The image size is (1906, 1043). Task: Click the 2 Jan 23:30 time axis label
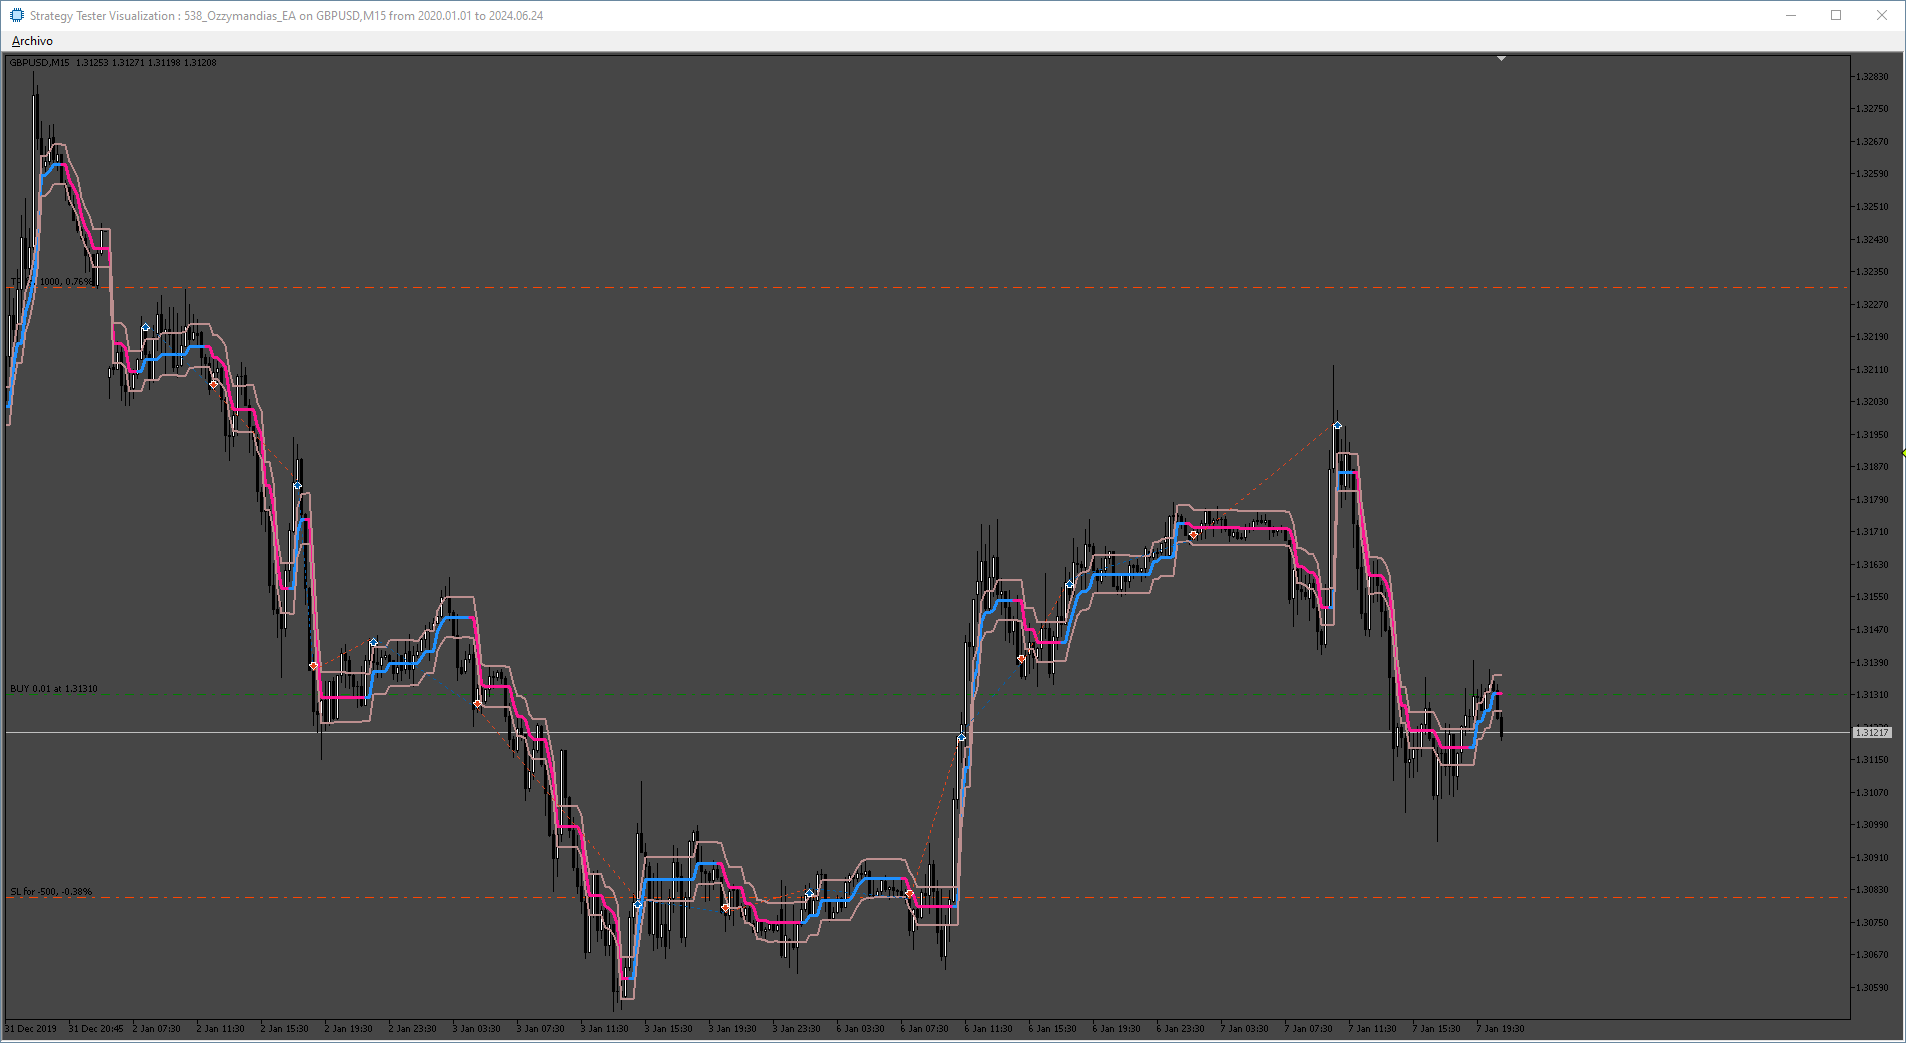(413, 1029)
